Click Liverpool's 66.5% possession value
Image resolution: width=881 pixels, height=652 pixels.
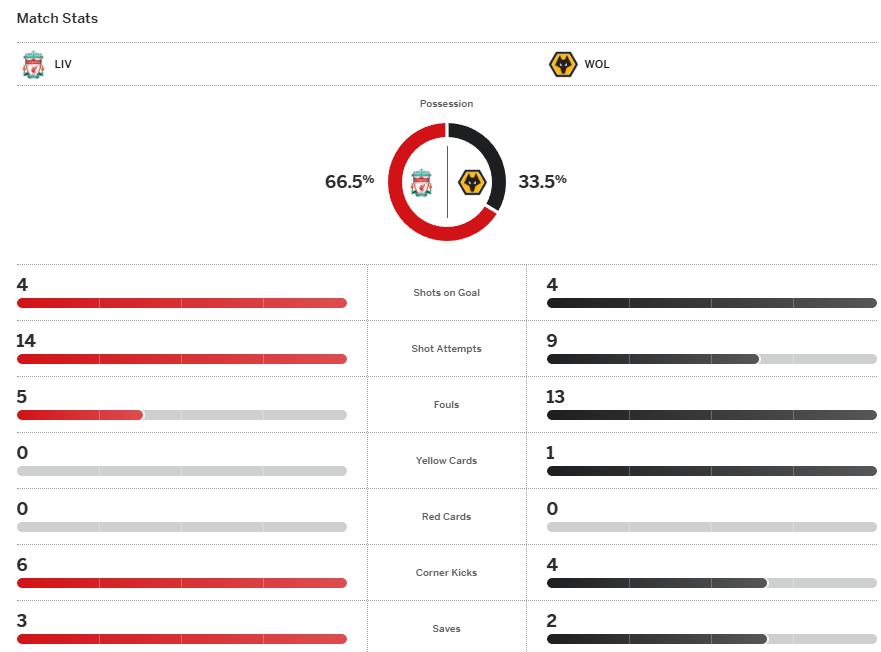click(349, 181)
